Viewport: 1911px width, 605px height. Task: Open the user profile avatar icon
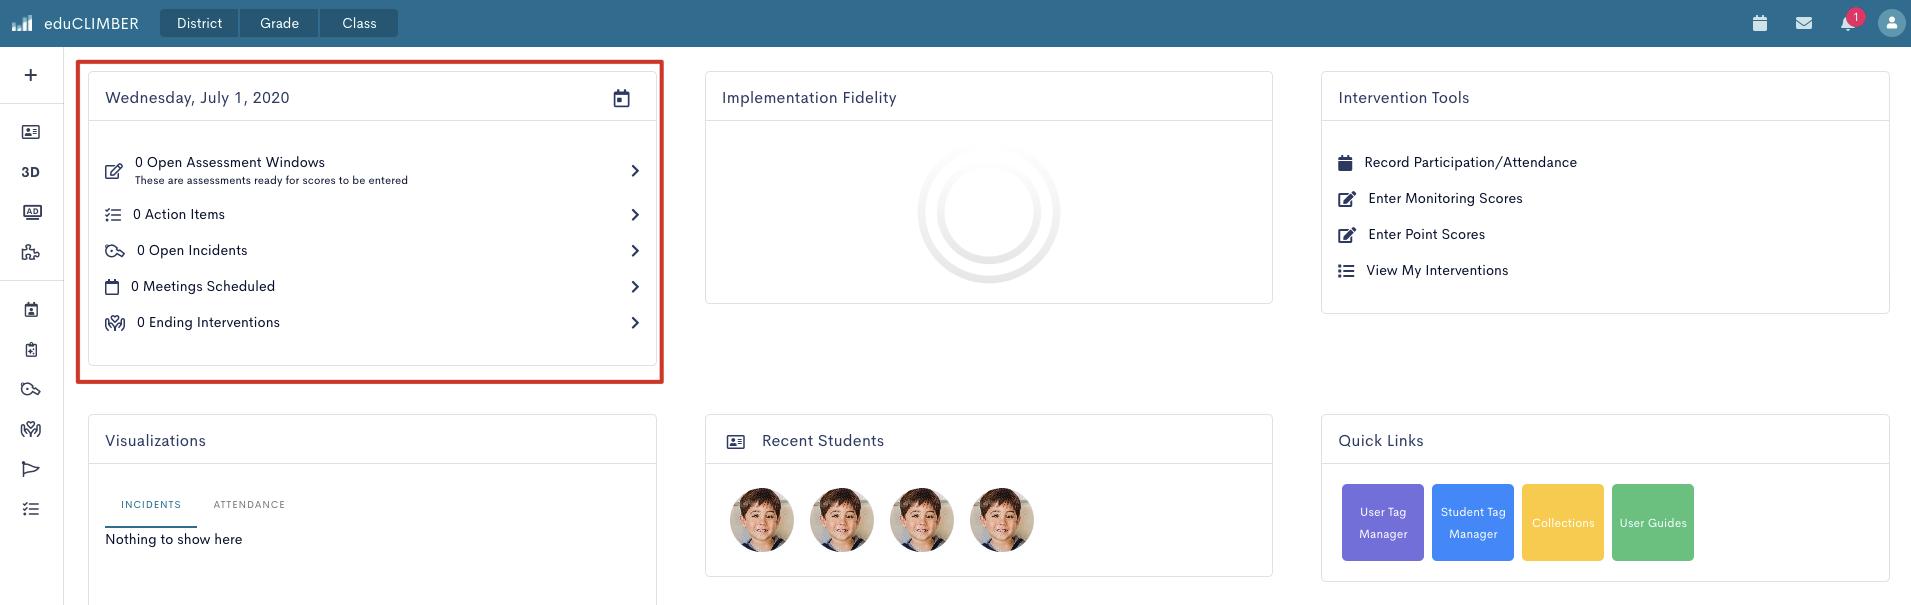(1891, 23)
